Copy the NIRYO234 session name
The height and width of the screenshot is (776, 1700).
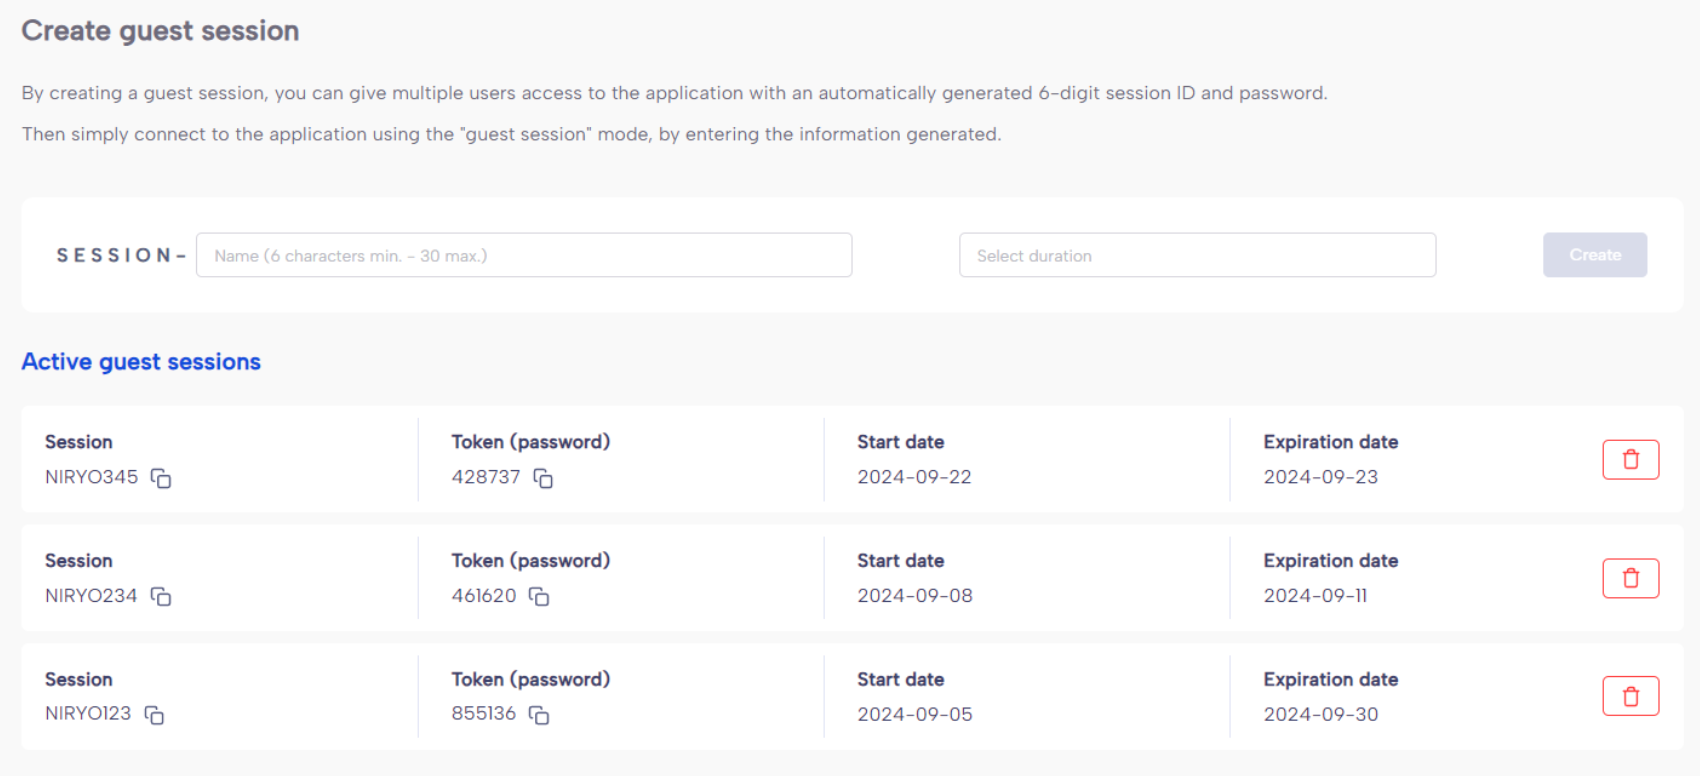coord(161,597)
